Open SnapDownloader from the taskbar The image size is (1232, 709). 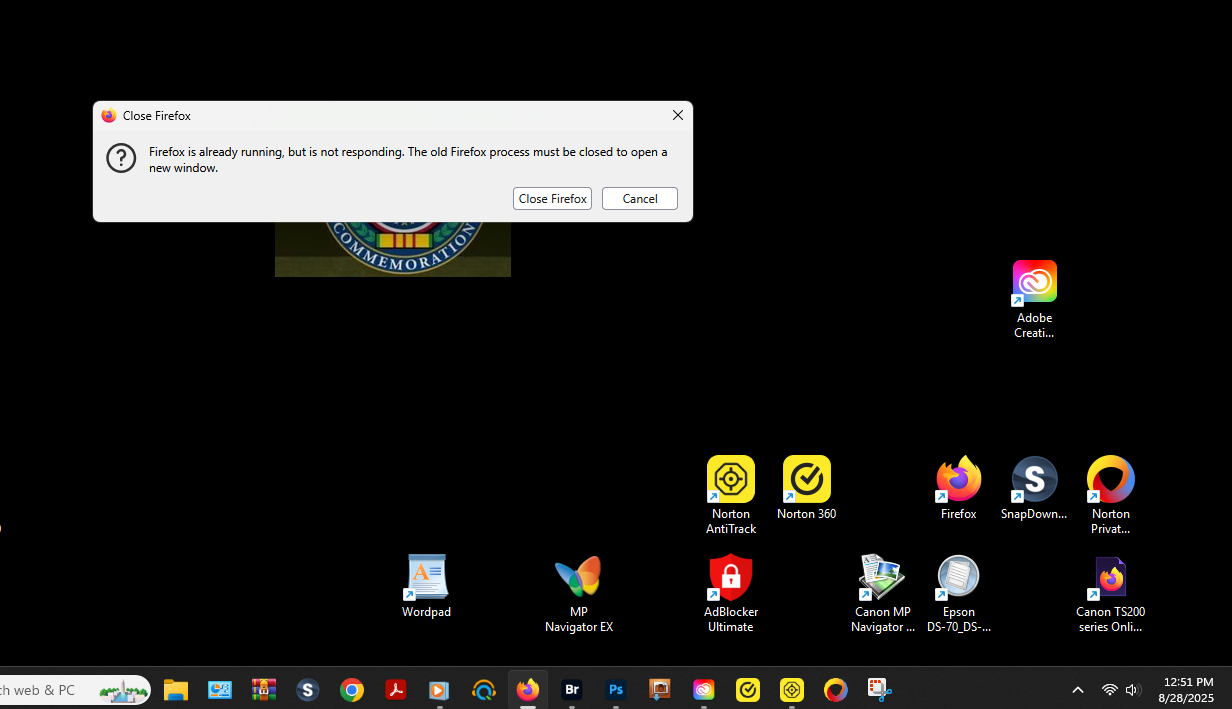click(308, 690)
